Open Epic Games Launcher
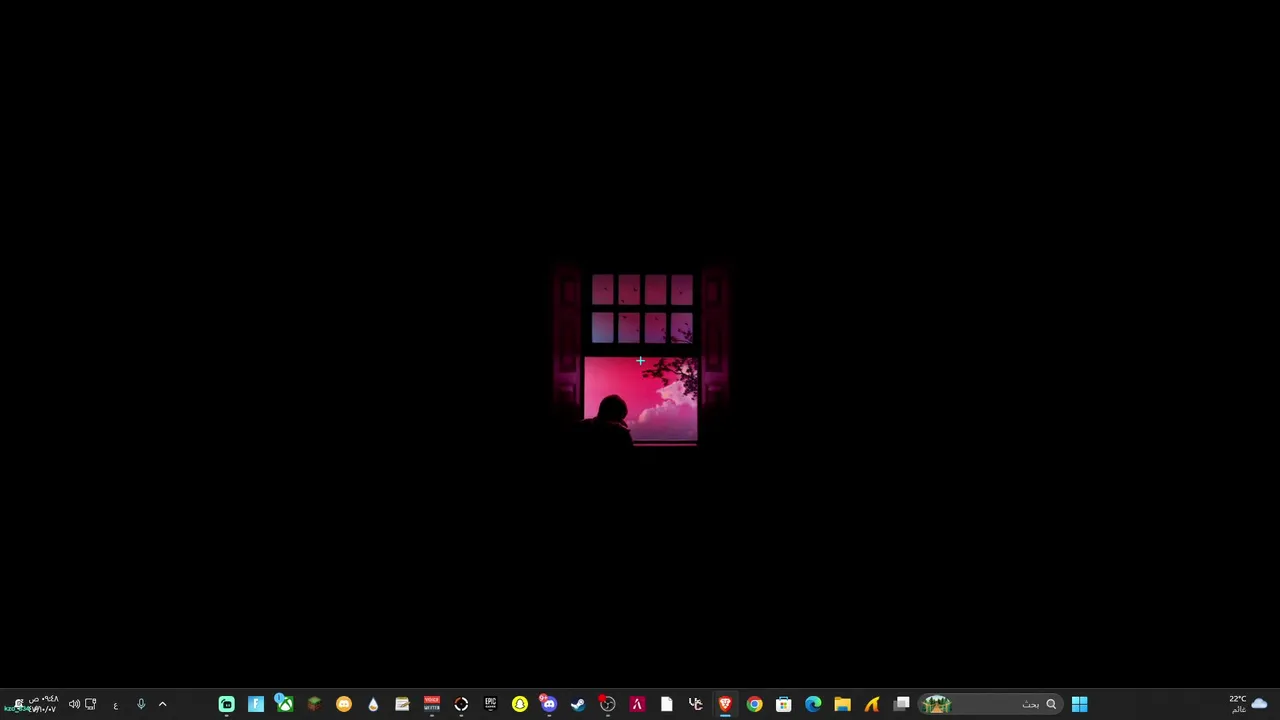Viewport: 1280px width, 720px height. tap(490, 704)
